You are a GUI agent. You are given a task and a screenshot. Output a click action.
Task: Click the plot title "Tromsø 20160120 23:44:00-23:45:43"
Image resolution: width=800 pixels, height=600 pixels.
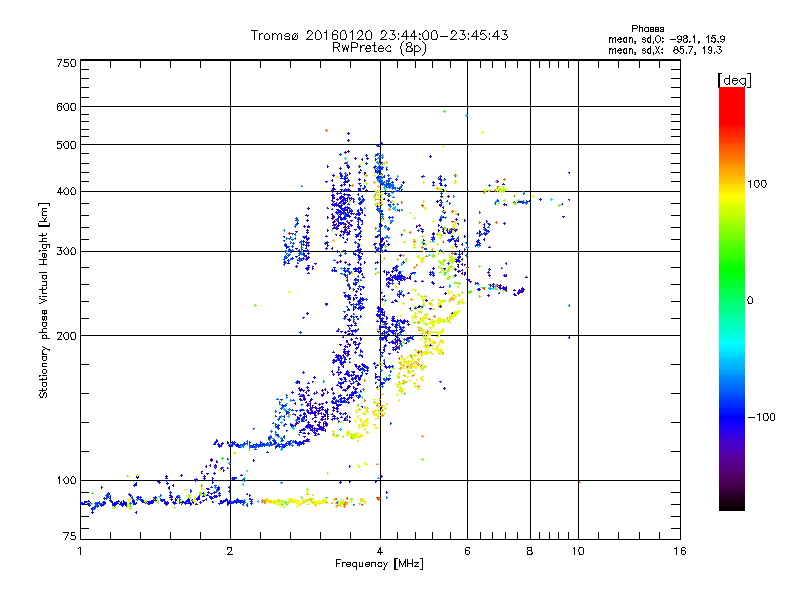[x=379, y=35]
